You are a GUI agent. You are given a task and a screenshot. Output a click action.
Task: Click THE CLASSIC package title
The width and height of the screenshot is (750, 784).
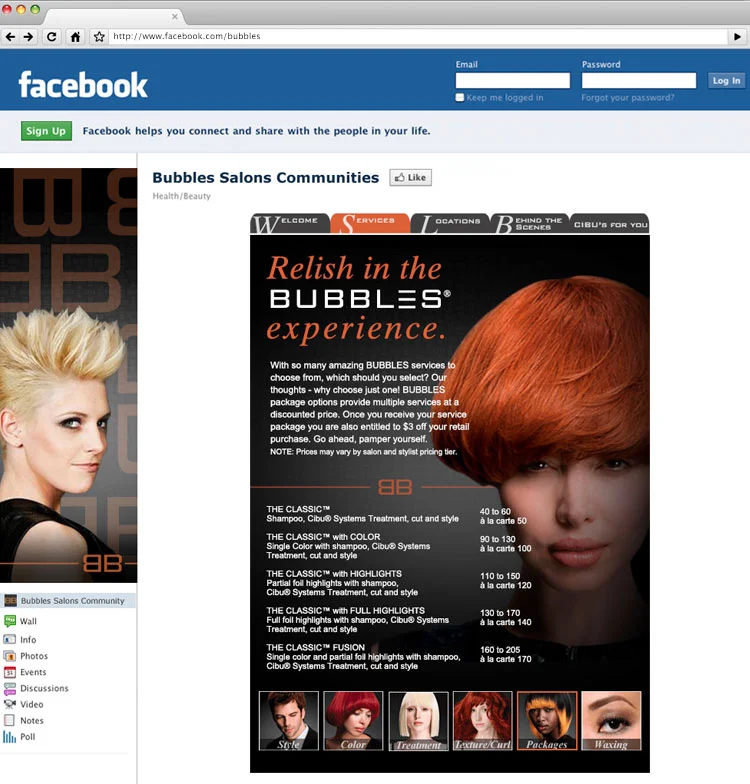click(298, 509)
